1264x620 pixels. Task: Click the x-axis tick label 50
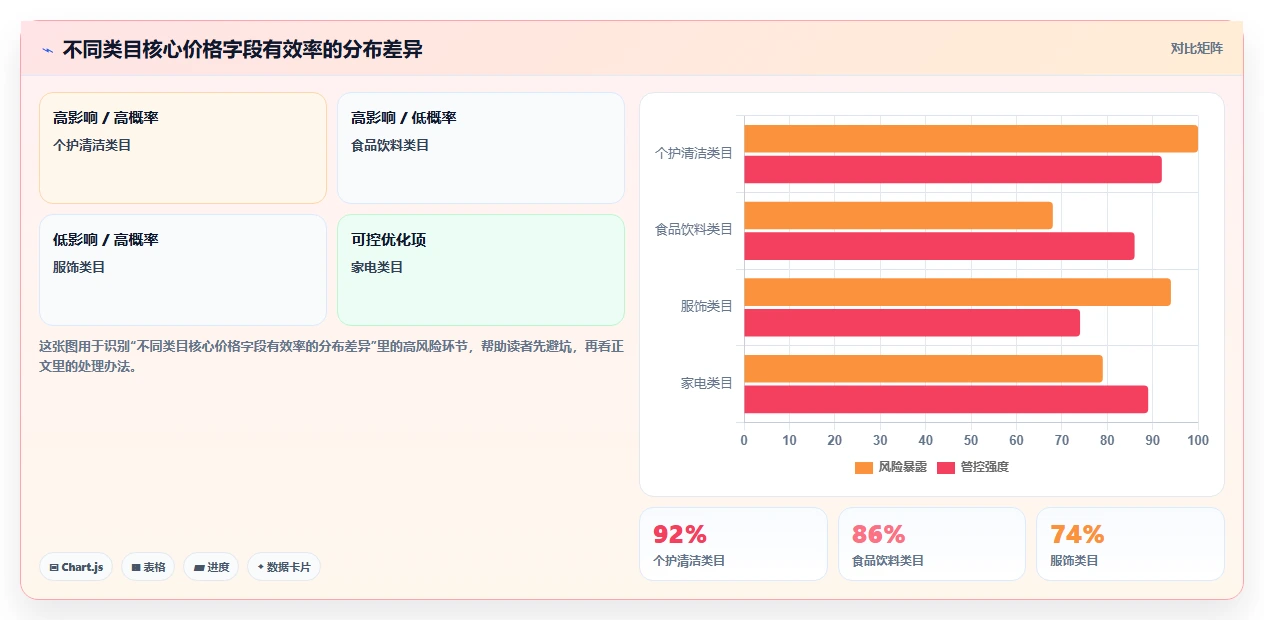(971, 440)
